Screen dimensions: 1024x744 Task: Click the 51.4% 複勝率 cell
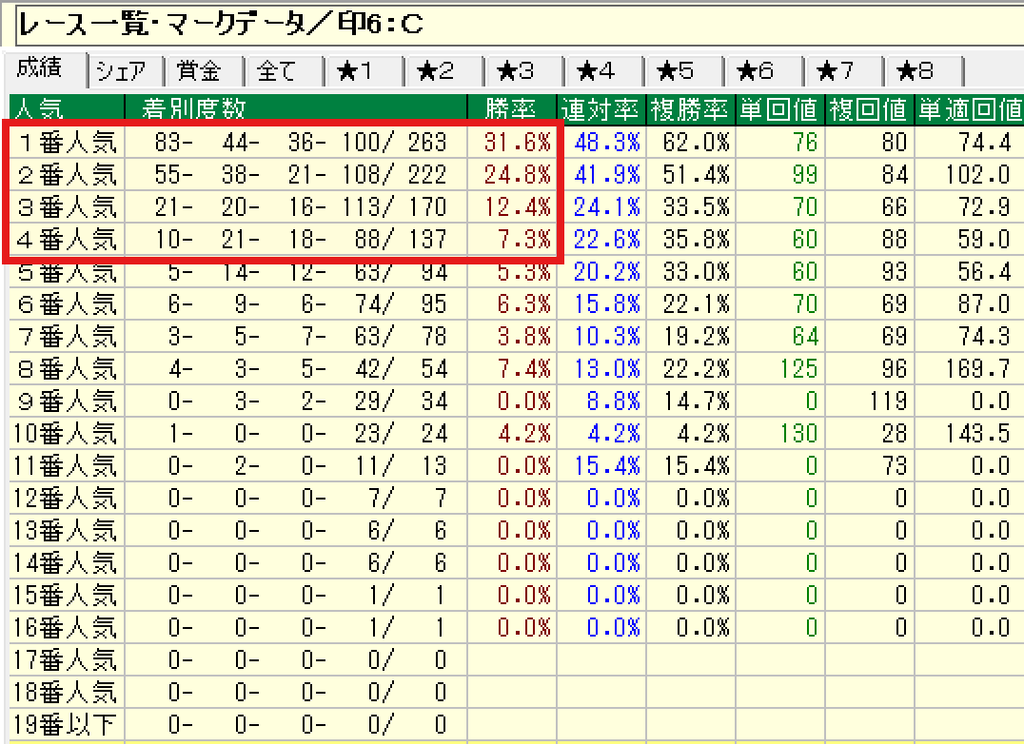click(x=690, y=174)
